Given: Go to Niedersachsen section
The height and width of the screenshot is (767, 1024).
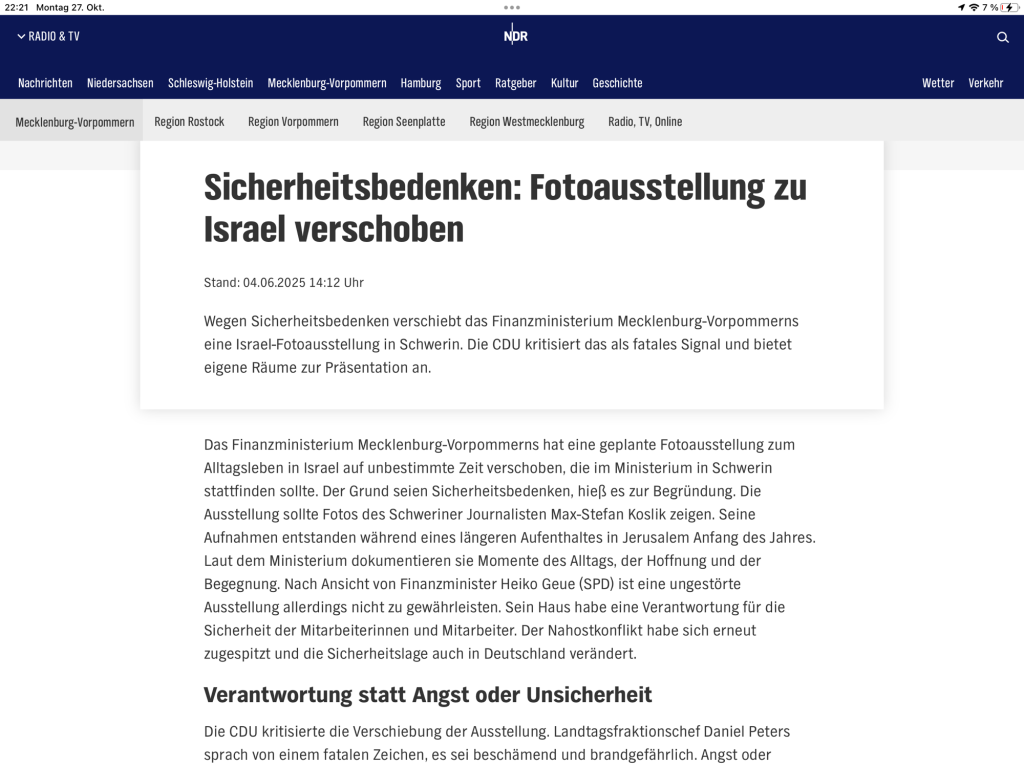Looking at the screenshot, I should (120, 83).
